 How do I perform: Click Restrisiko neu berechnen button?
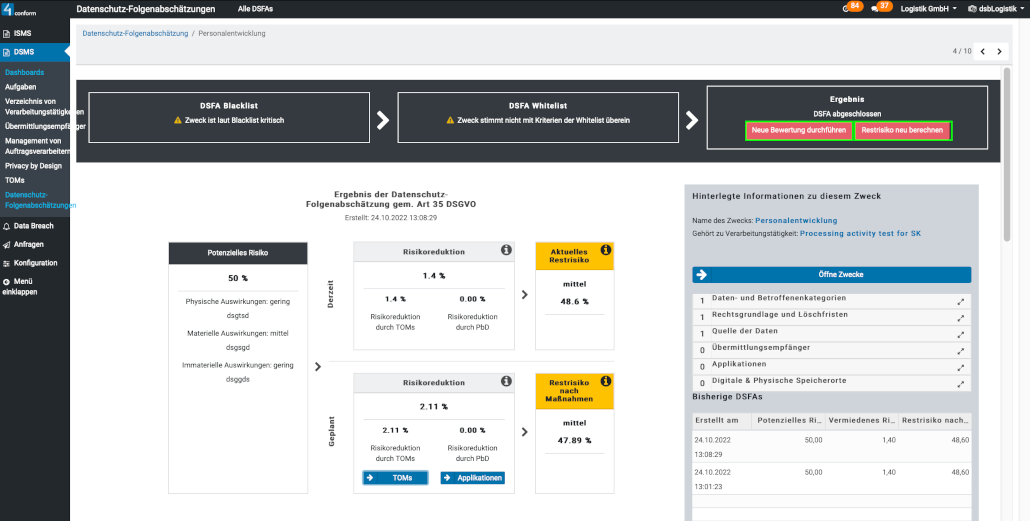pyautogui.click(x=903, y=131)
